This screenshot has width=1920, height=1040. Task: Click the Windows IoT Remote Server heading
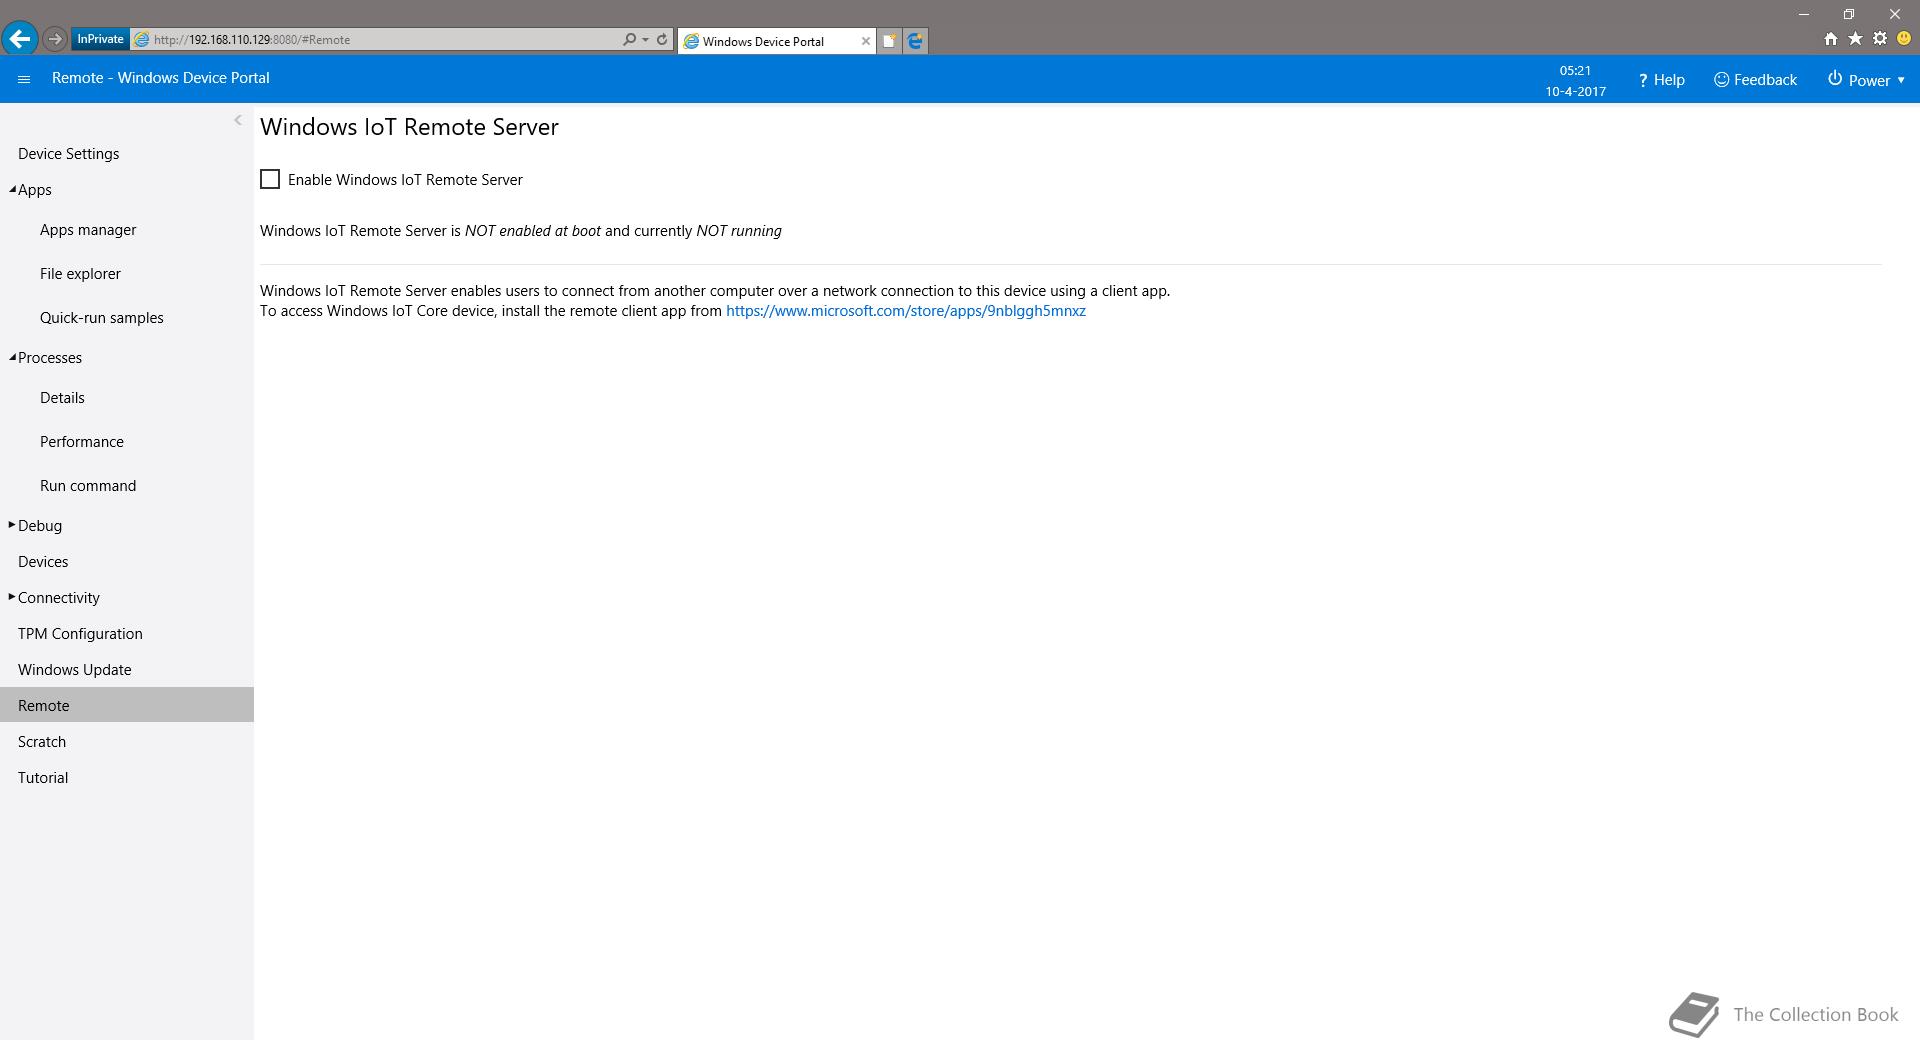point(409,127)
